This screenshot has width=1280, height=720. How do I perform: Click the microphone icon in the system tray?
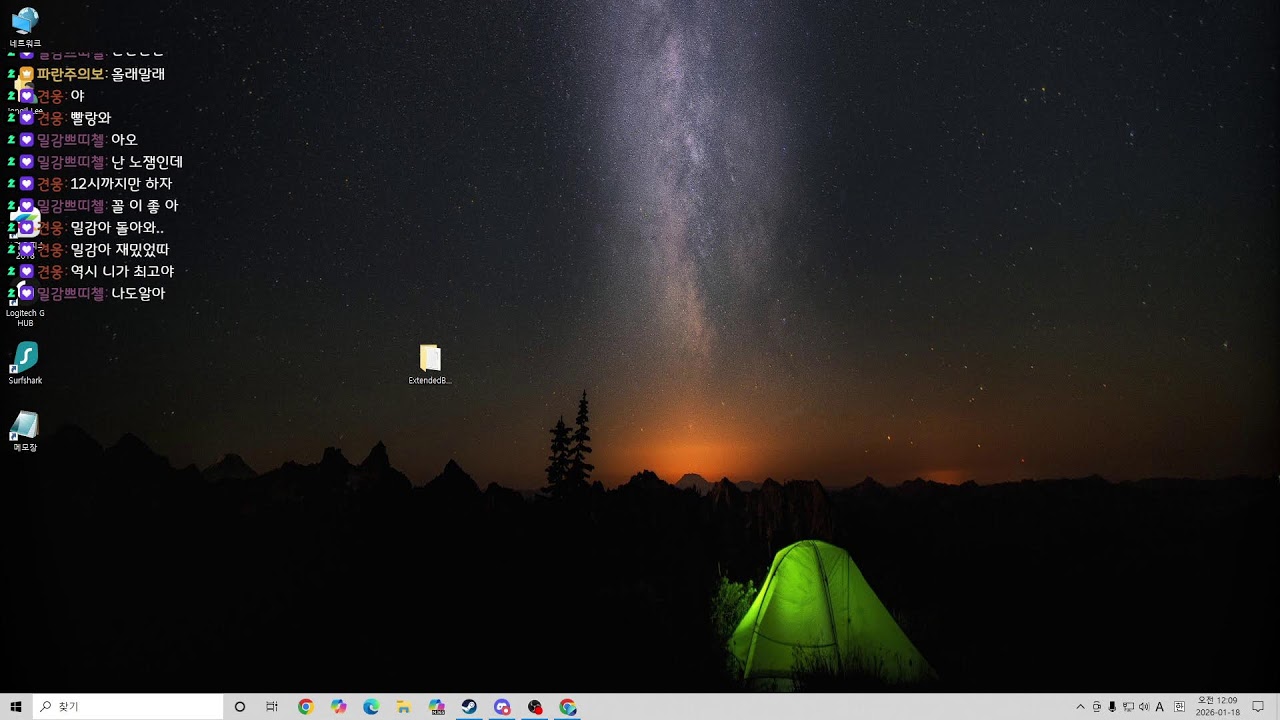click(1112, 707)
